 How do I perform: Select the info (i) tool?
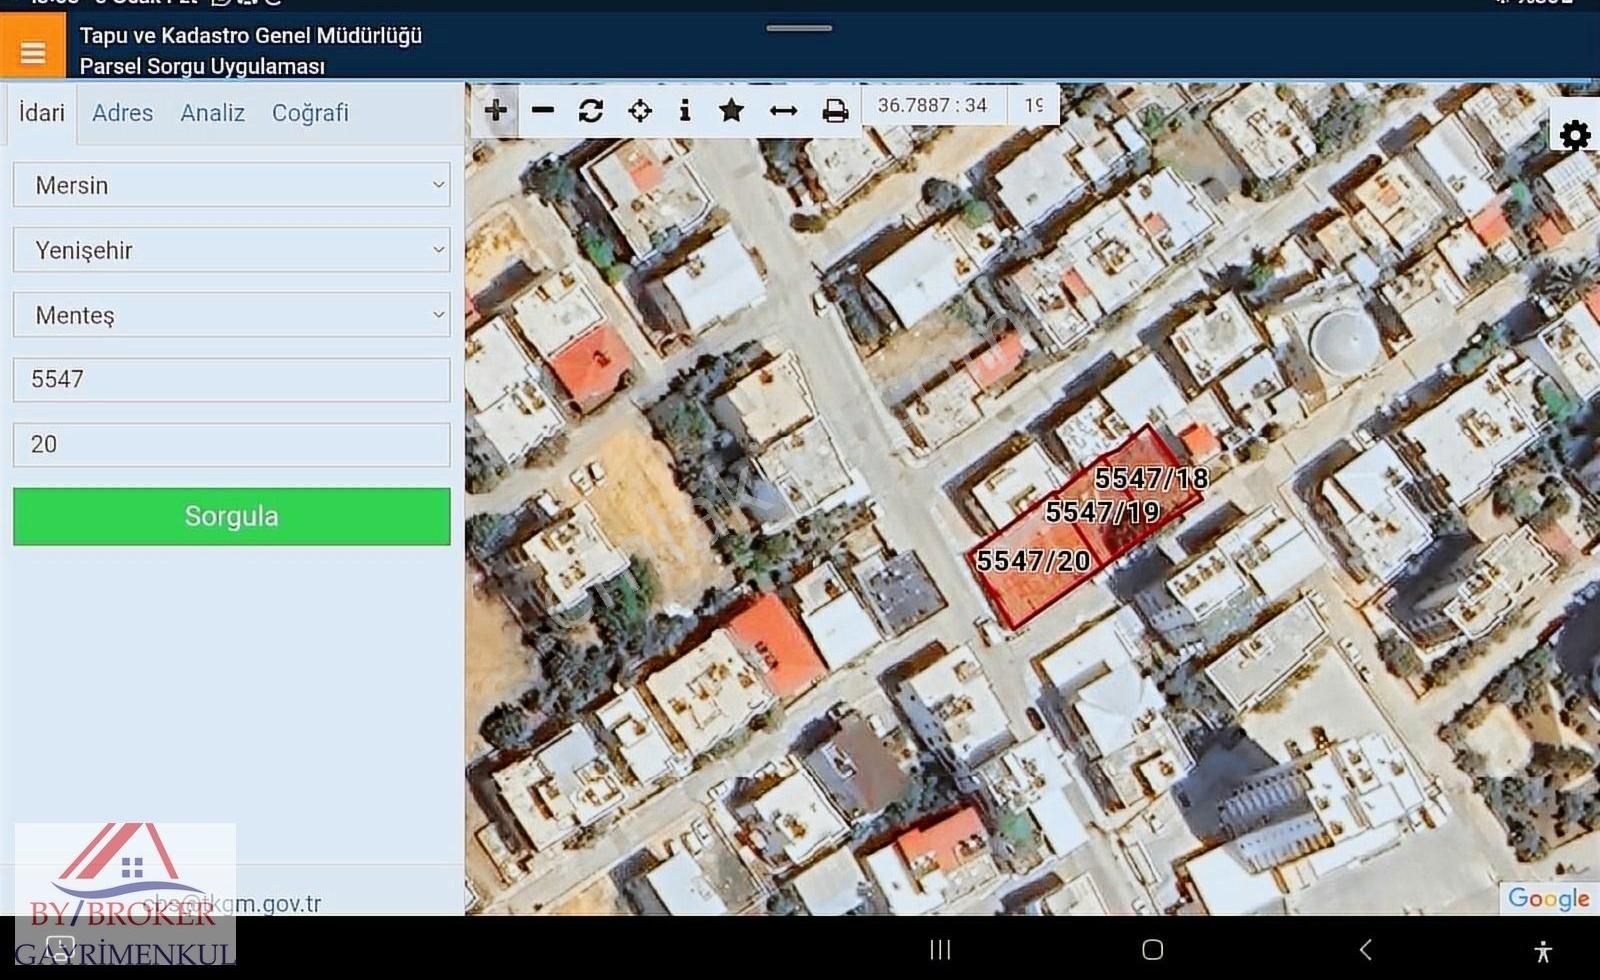pos(685,110)
